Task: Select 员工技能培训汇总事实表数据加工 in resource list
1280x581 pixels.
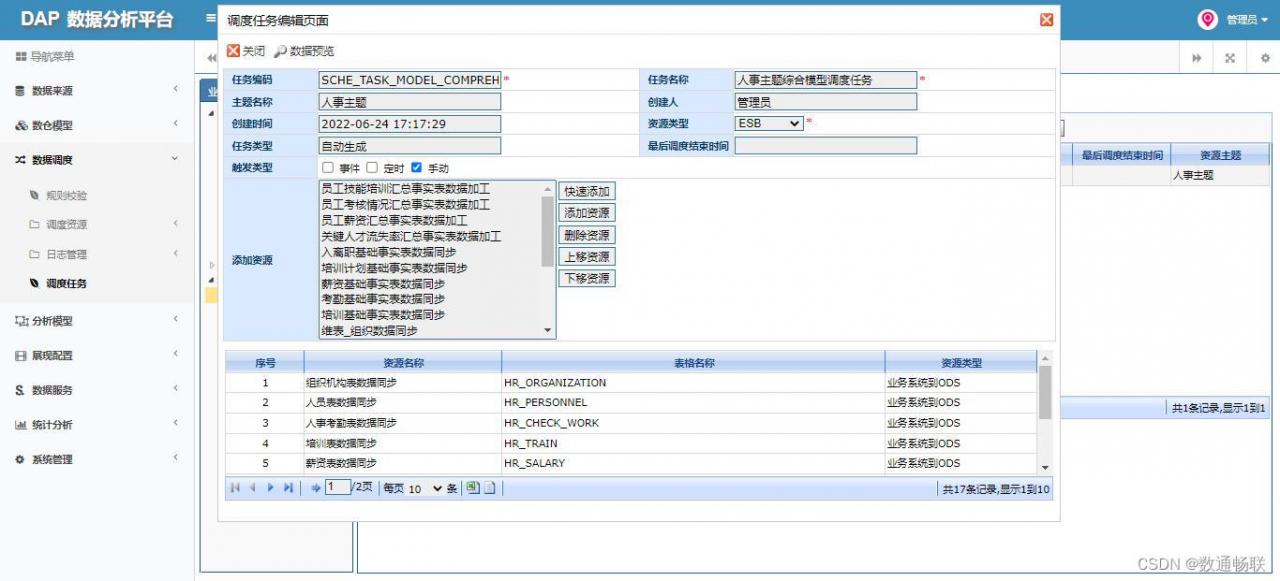Action: coord(404,188)
